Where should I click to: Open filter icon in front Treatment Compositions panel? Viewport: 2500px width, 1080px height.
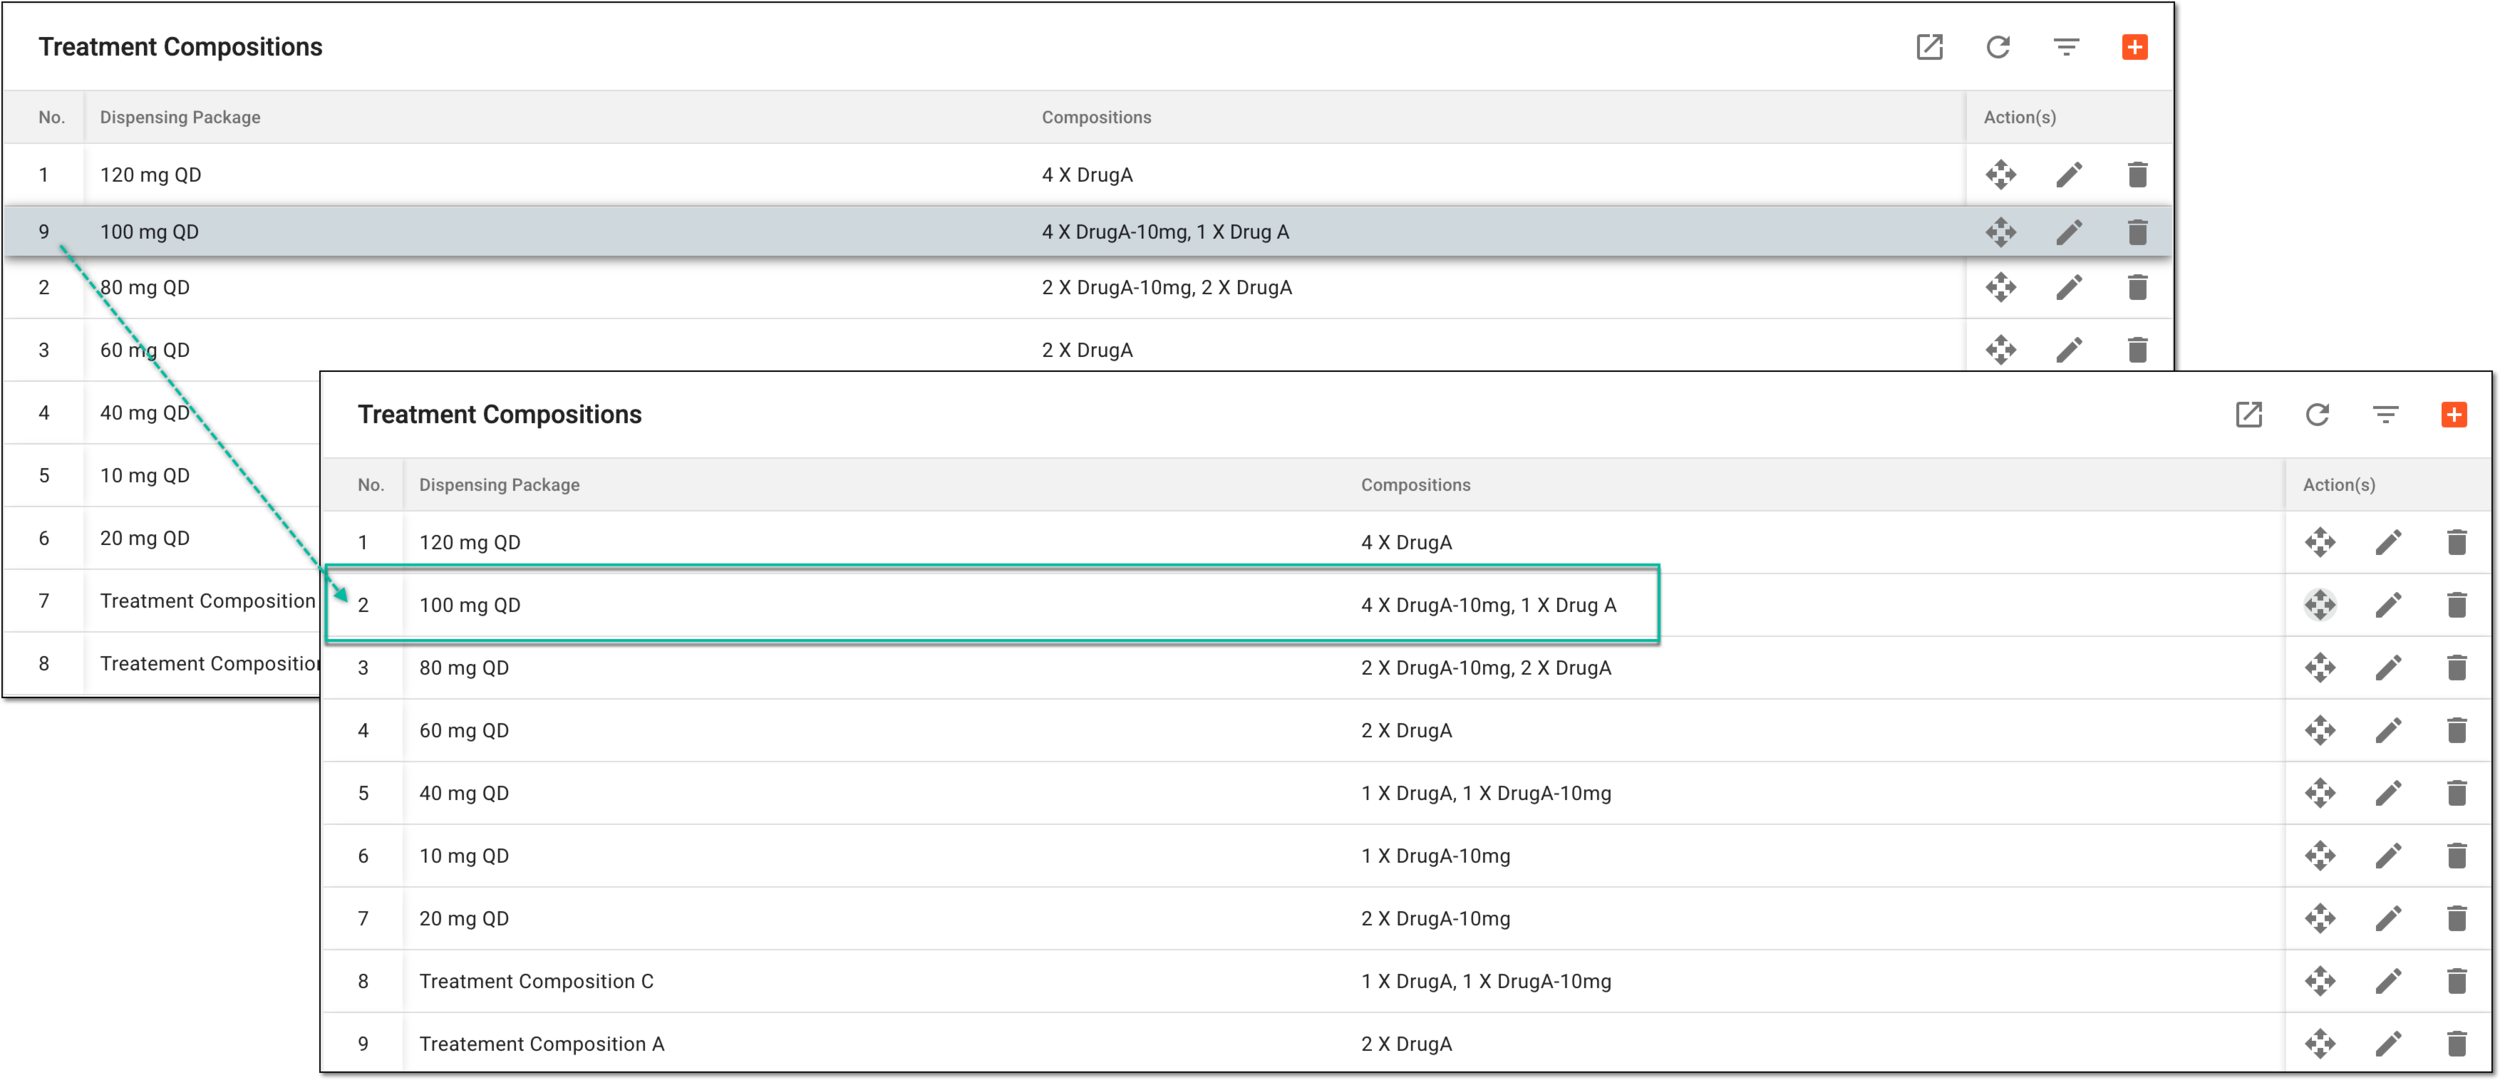click(2386, 415)
